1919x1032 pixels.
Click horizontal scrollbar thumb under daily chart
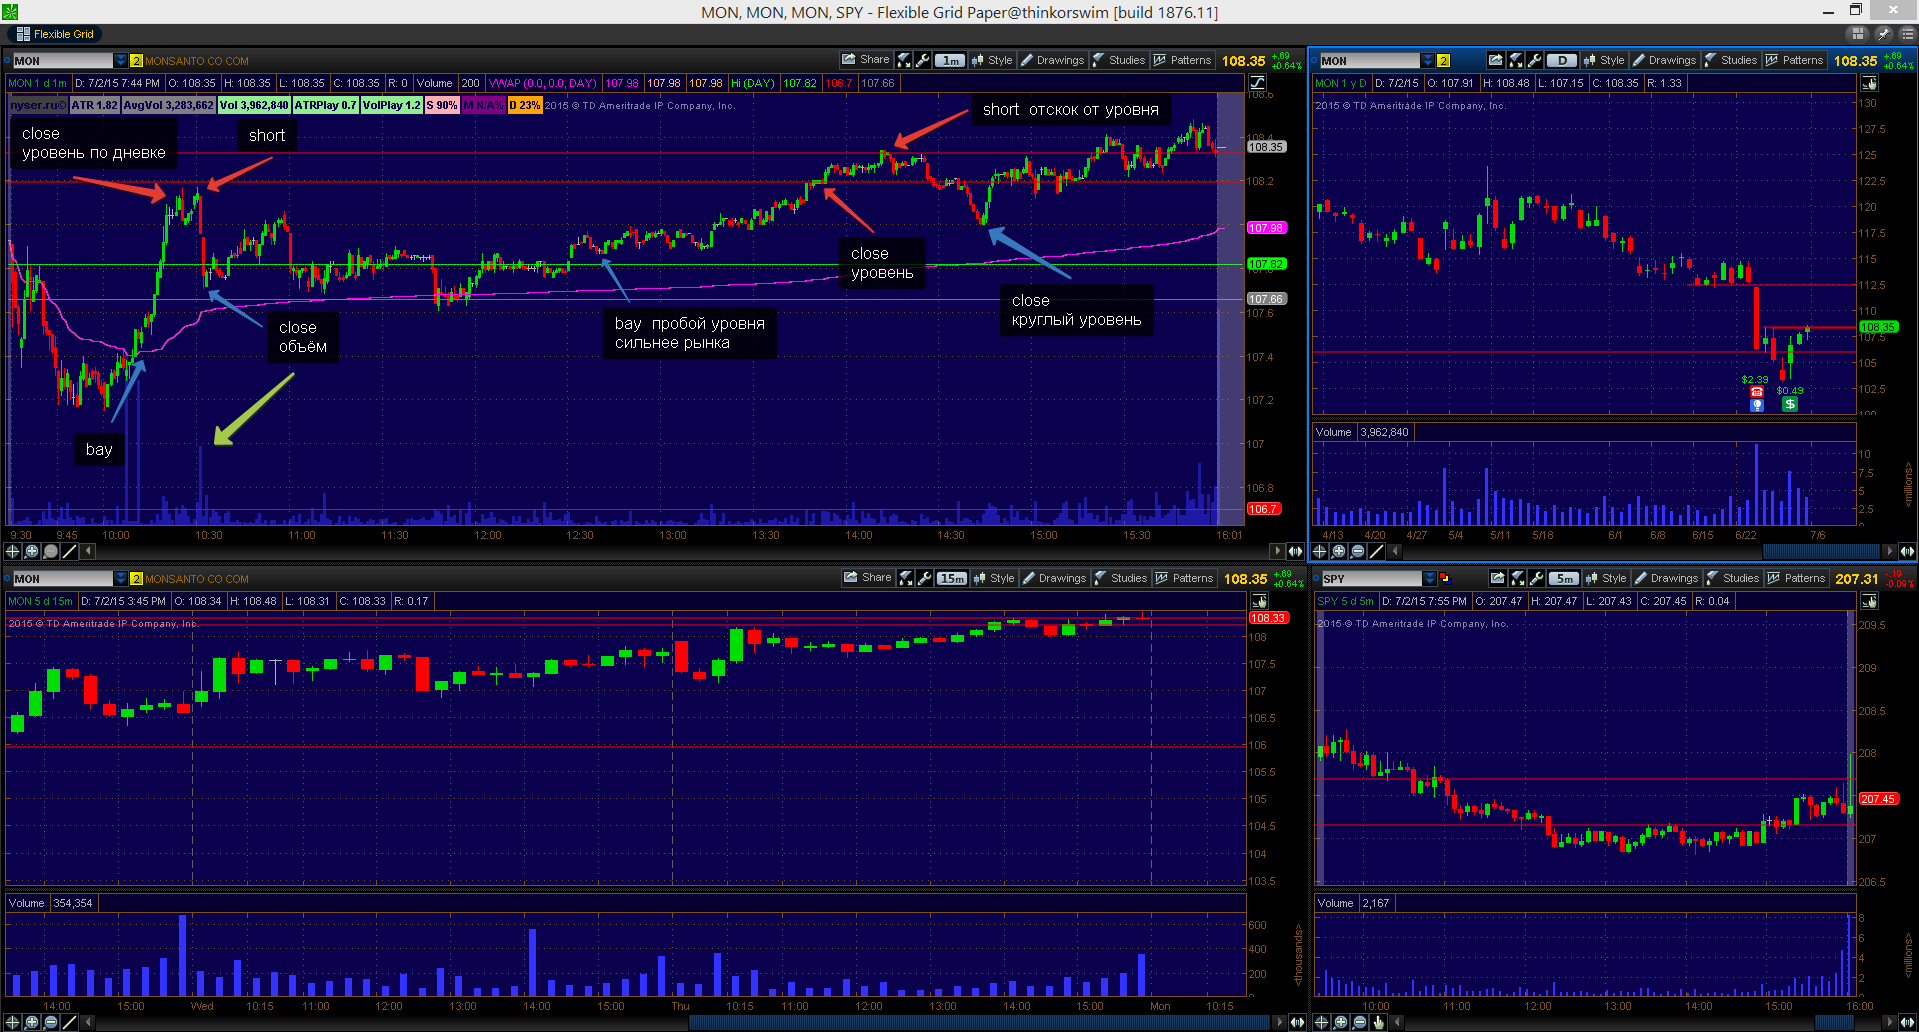pyautogui.click(x=1821, y=551)
